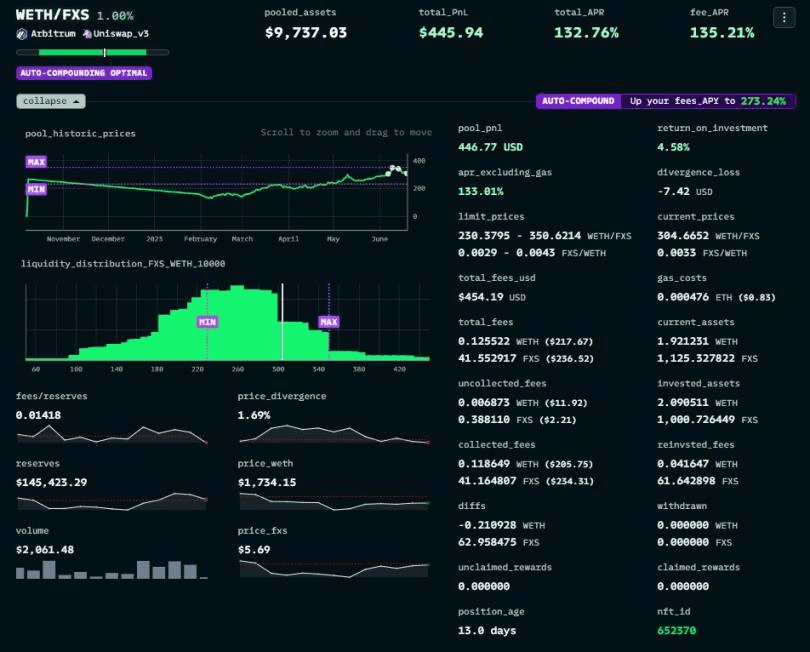Click the AUTO-COMPOUND button

(x=578, y=101)
